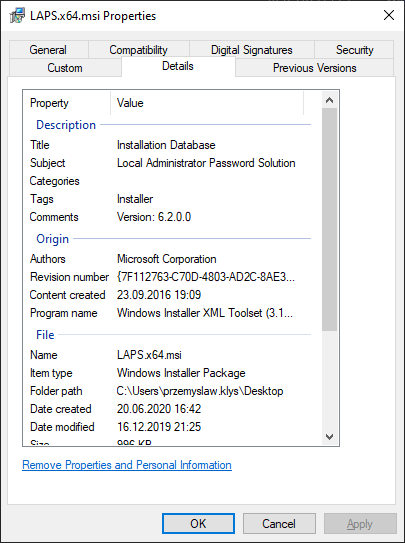
Task: Select Date modified value 16.12.2019 21:25
Action: (x=159, y=427)
